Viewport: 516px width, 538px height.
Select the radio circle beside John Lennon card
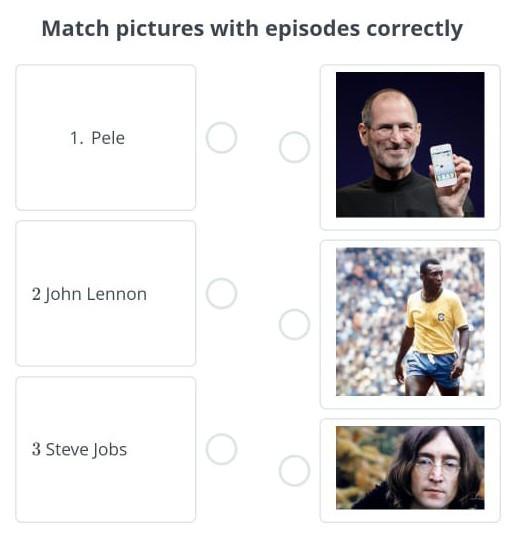(x=221, y=293)
